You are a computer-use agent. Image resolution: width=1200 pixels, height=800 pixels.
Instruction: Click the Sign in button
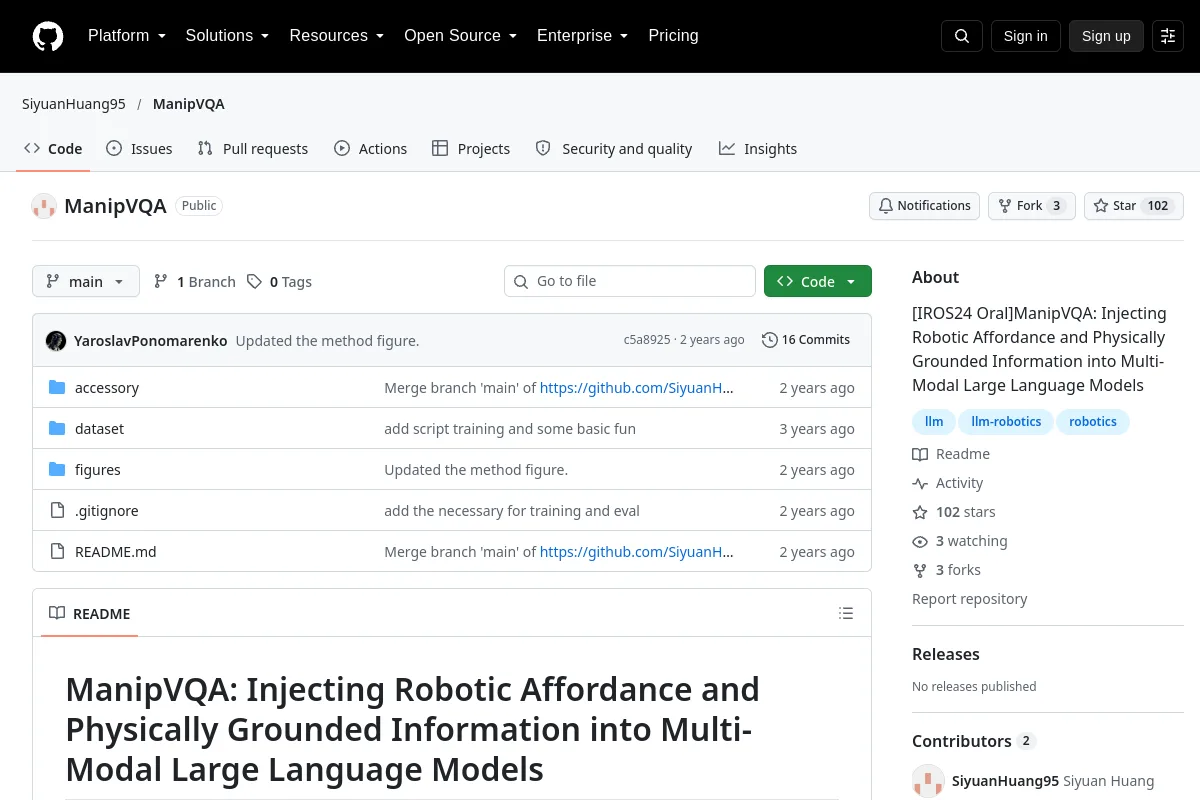click(1026, 36)
